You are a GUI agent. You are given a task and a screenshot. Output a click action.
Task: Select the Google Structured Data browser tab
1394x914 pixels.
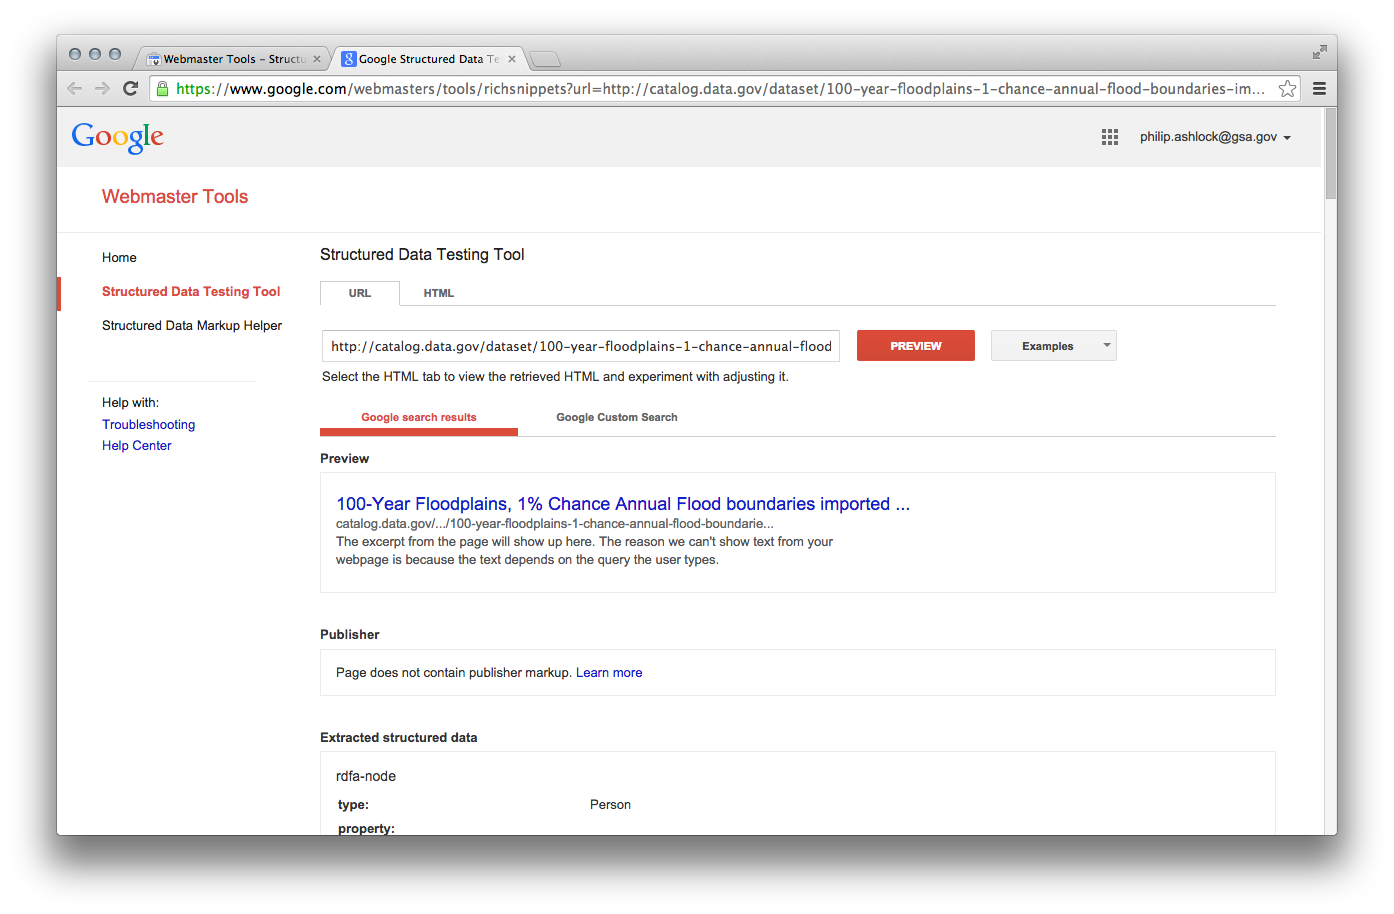(x=428, y=59)
